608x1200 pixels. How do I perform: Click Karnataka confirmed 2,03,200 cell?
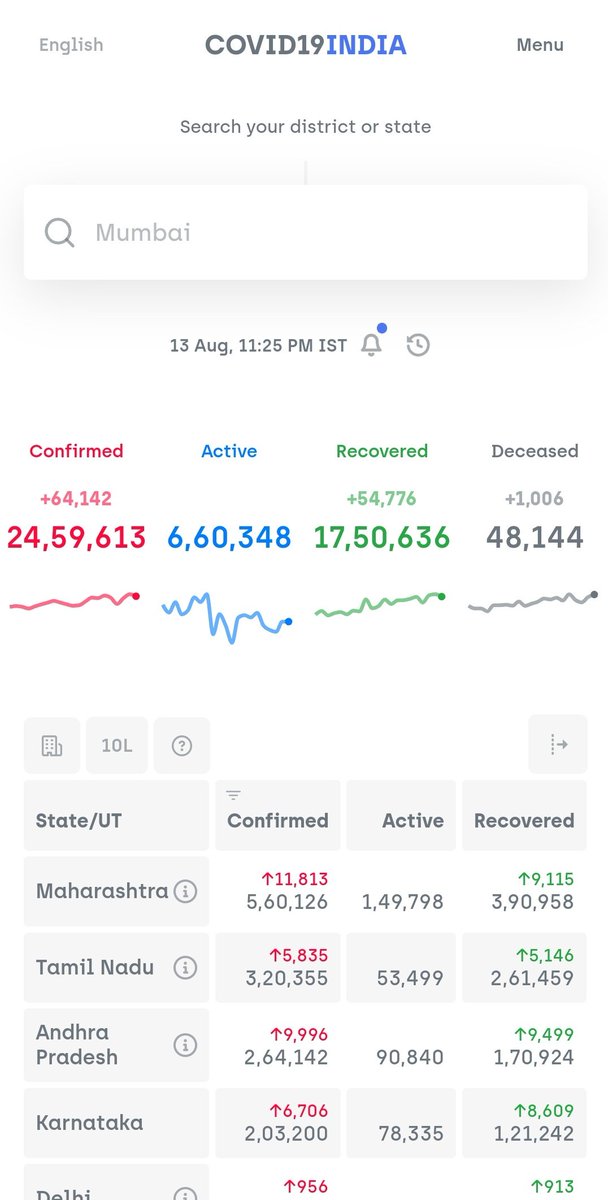pyautogui.click(x=278, y=1123)
